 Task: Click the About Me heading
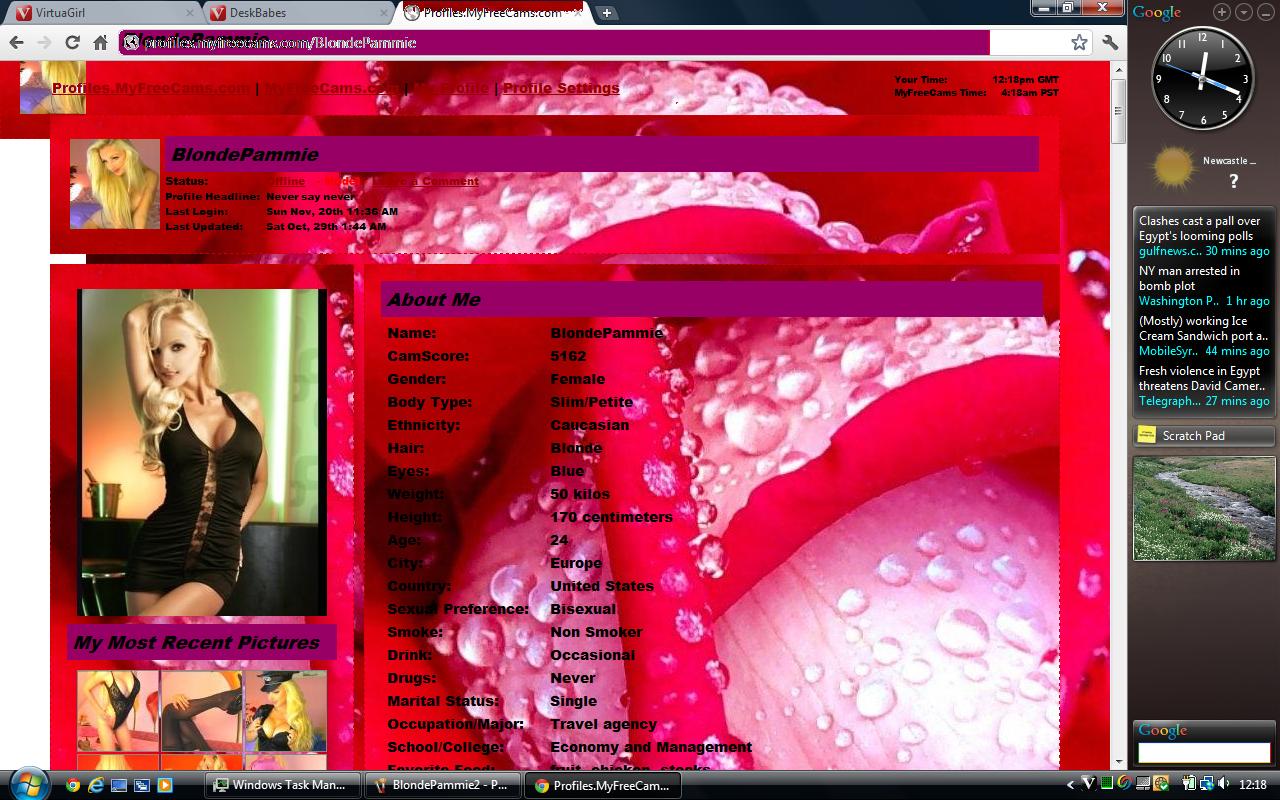434,299
